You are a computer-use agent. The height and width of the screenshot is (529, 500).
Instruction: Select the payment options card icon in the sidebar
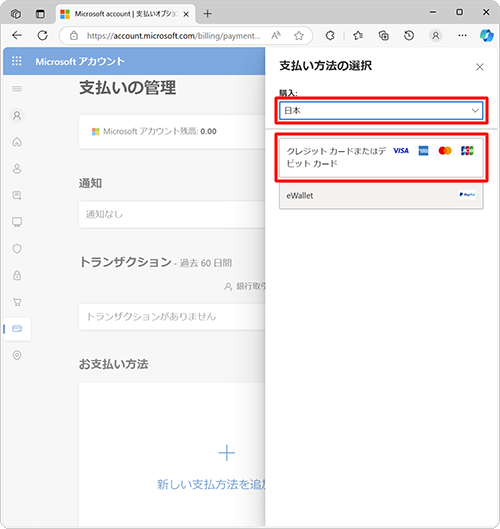pos(17,329)
